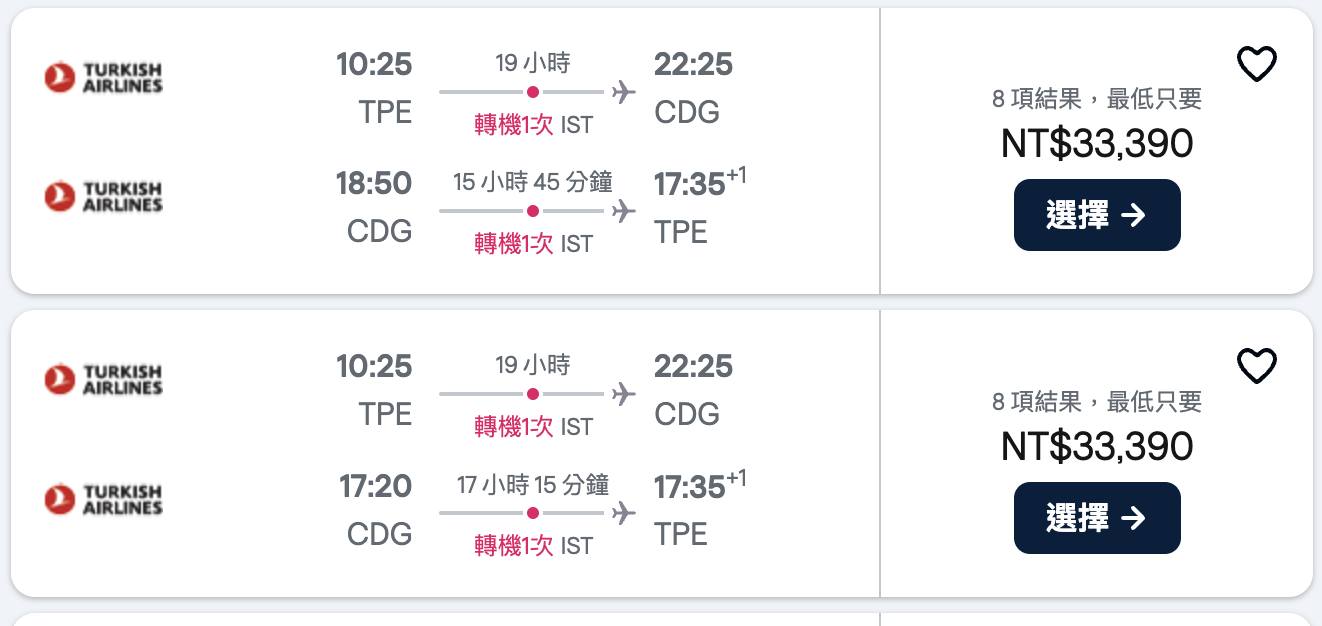Save the first flight result with heart icon
The width and height of the screenshot is (1322, 626).
(1256, 65)
